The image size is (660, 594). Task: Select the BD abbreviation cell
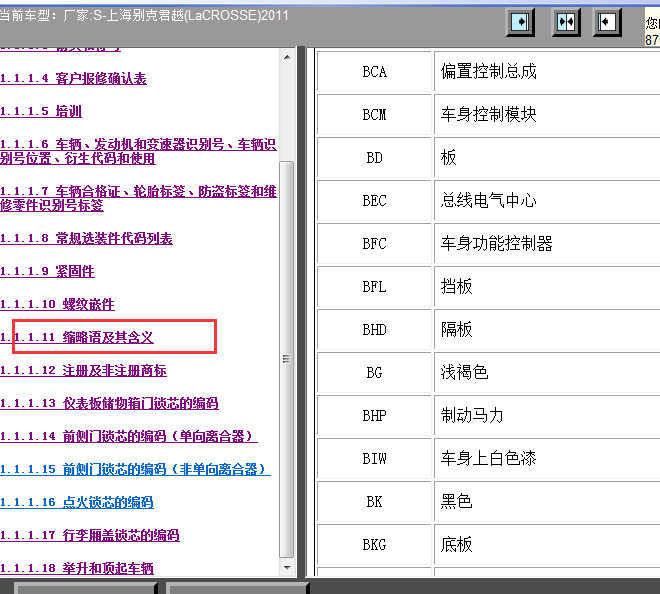(375, 158)
